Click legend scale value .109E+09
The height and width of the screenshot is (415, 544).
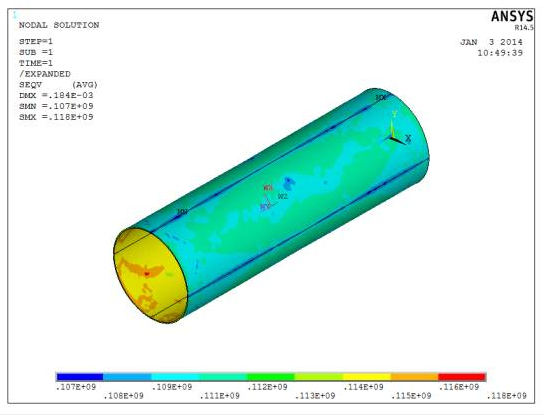(x=172, y=387)
